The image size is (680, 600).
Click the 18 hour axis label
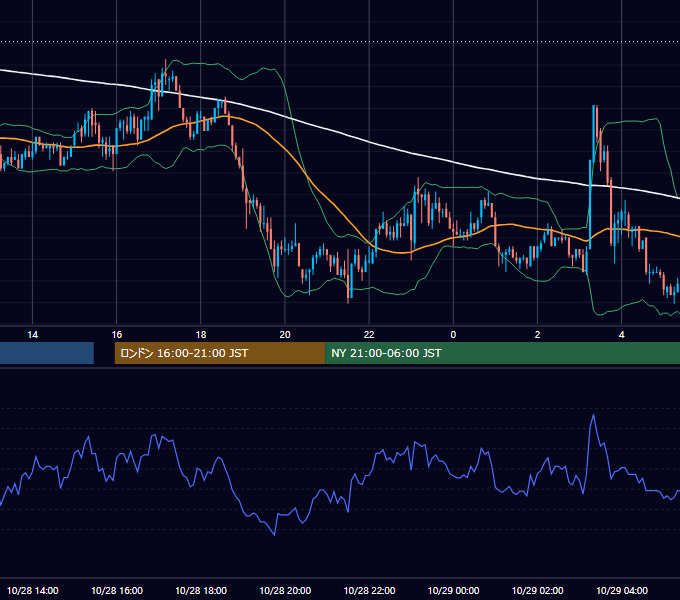201,335
